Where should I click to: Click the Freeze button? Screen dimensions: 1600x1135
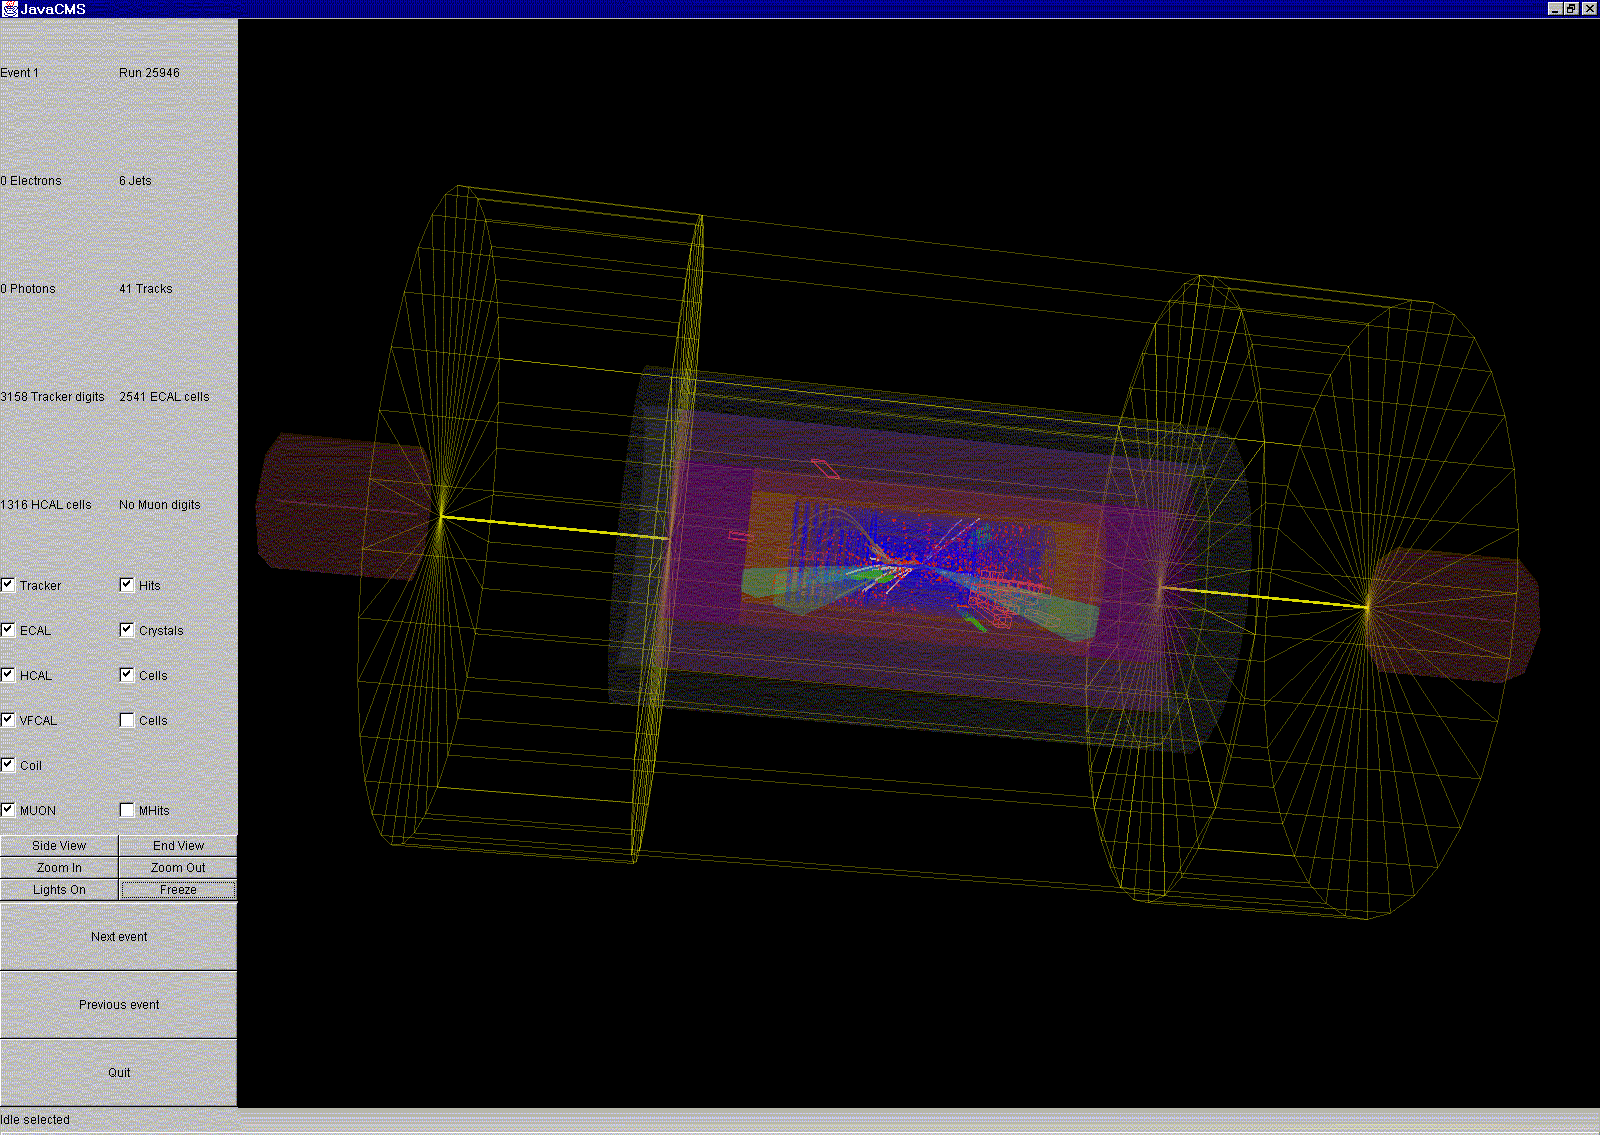[x=177, y=889]
